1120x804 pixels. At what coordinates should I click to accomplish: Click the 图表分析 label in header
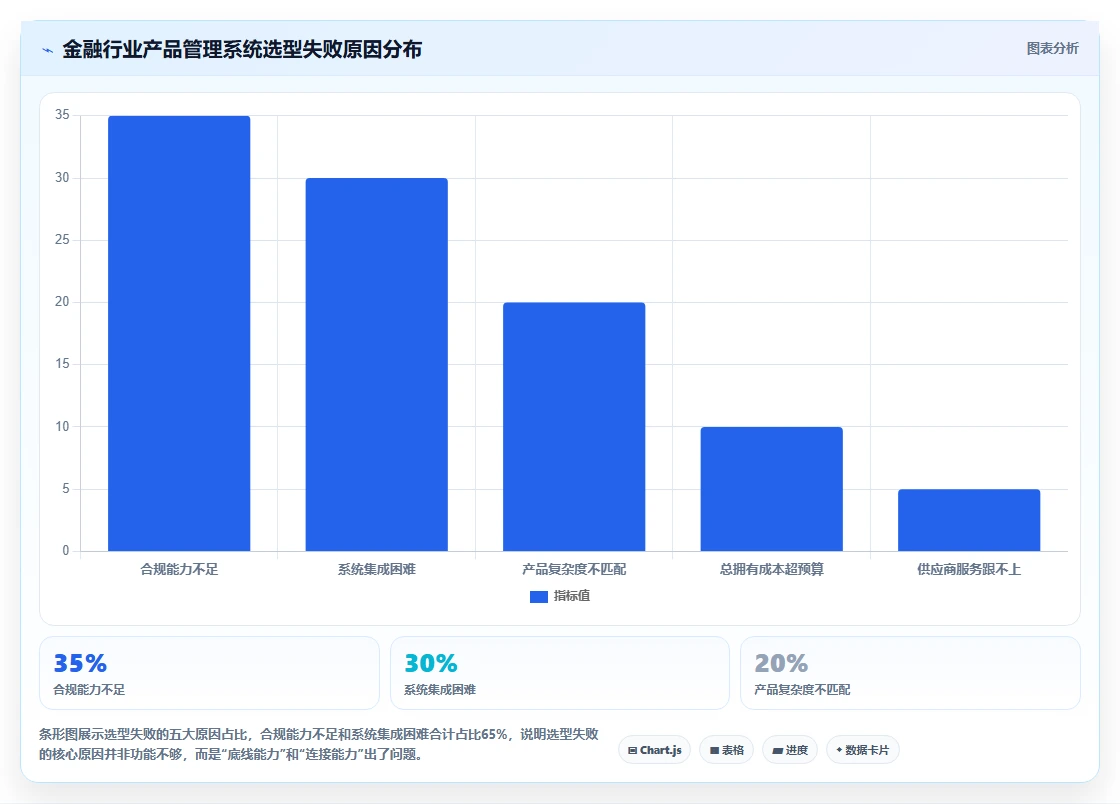pos(1052,49)
